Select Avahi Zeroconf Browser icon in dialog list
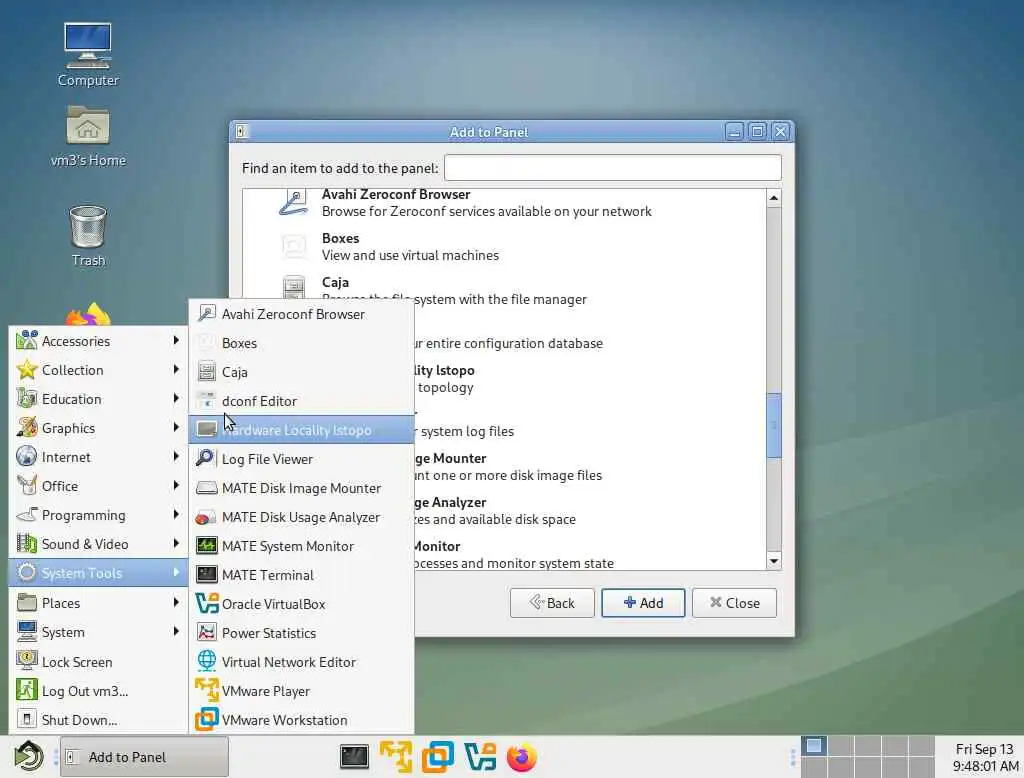 (x=294, y=202)
